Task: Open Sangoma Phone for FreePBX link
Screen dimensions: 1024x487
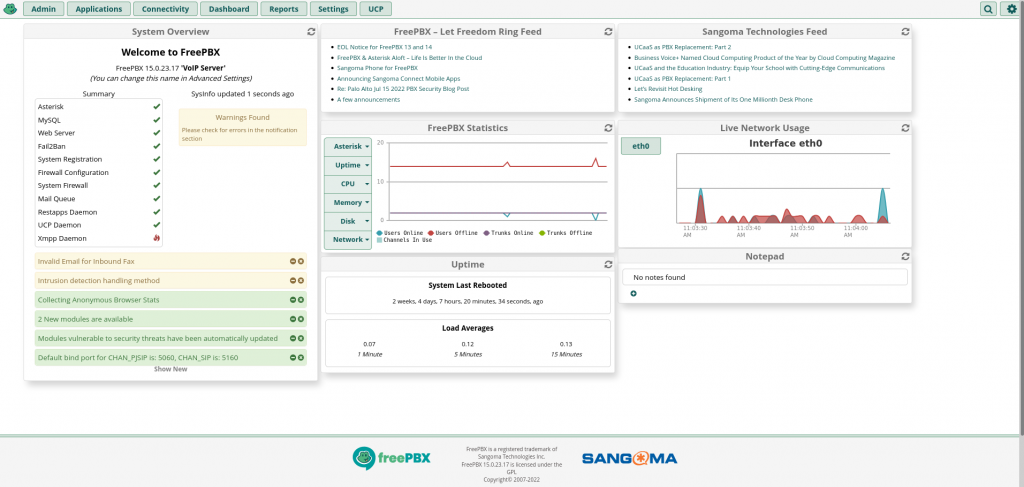Action: 377,68
